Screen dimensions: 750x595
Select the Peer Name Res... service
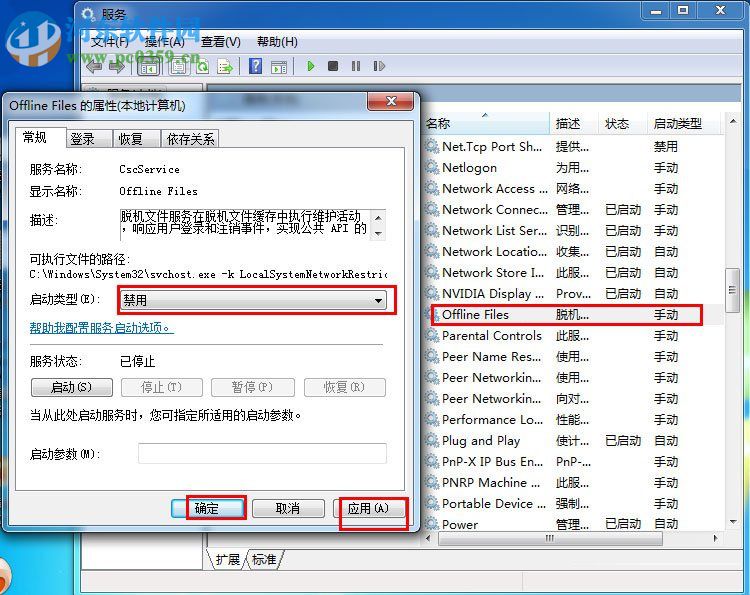(573, 356)
